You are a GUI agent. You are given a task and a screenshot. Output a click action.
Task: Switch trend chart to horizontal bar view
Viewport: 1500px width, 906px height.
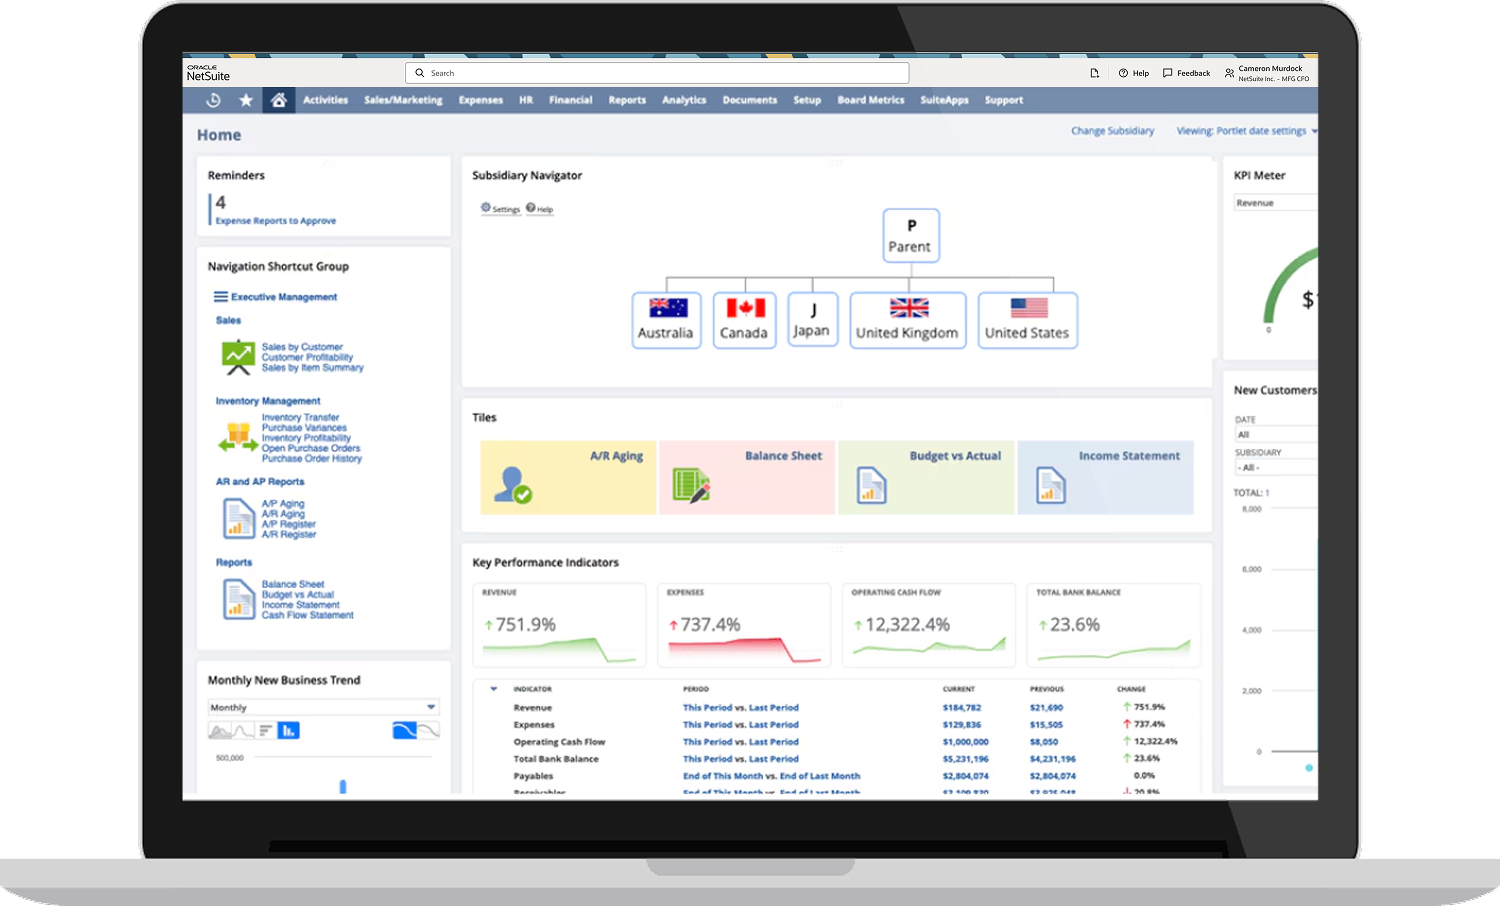265,731
